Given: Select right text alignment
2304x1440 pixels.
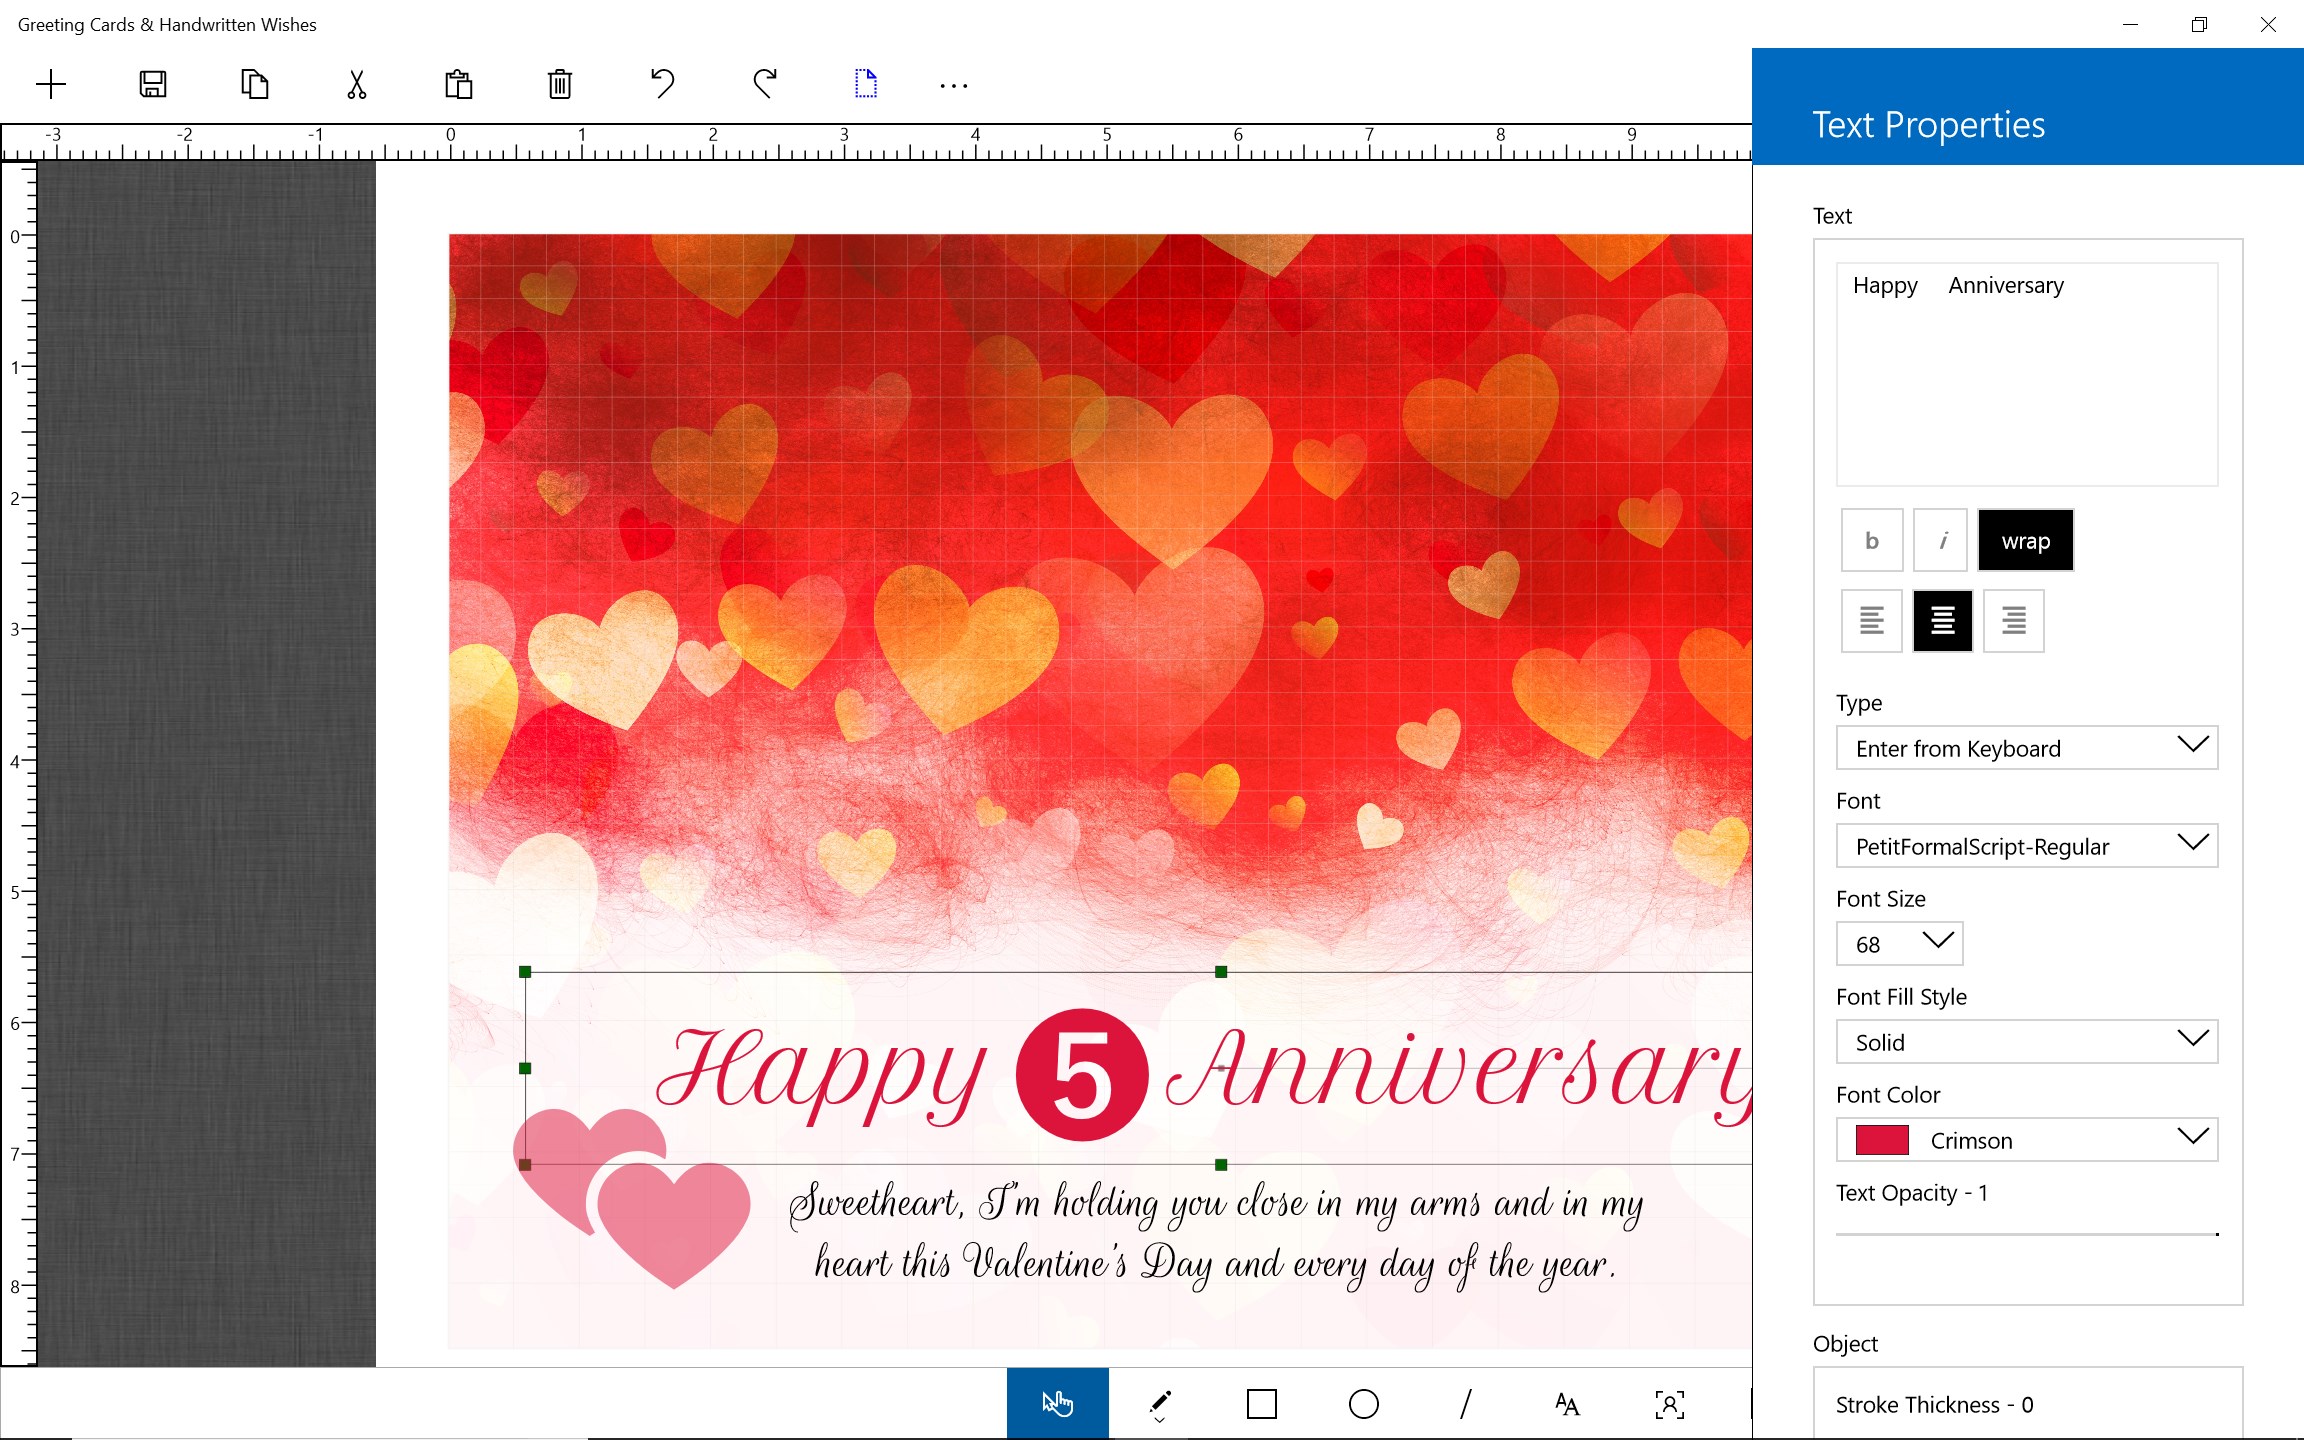Looking at the screenshot, I should point(2012,620).
